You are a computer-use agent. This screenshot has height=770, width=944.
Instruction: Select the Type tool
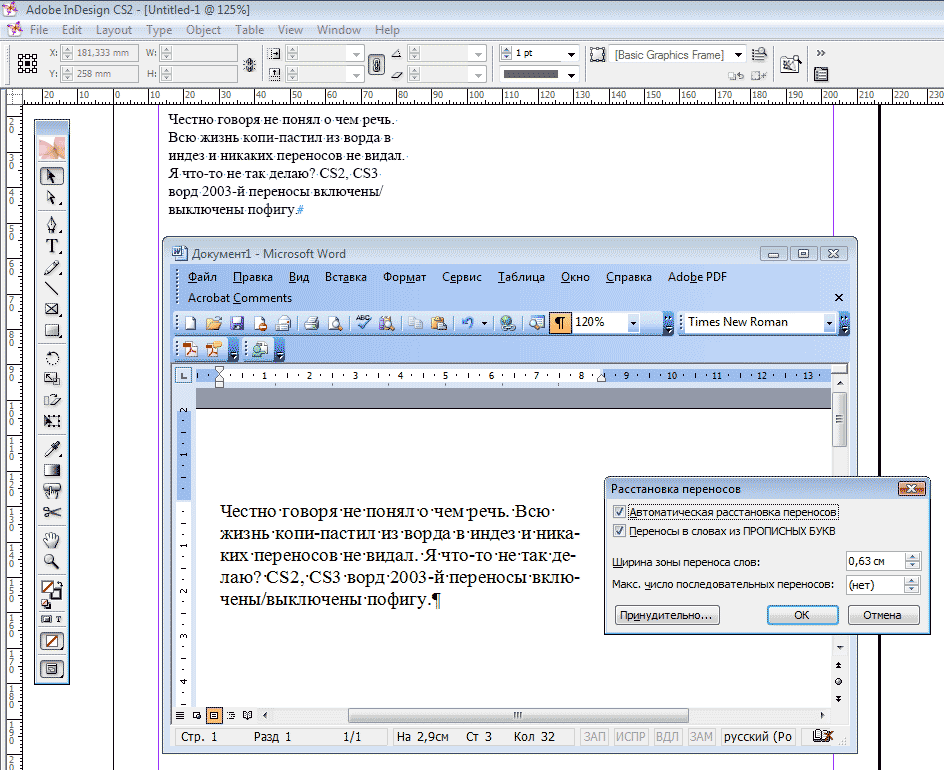[52, 246]
